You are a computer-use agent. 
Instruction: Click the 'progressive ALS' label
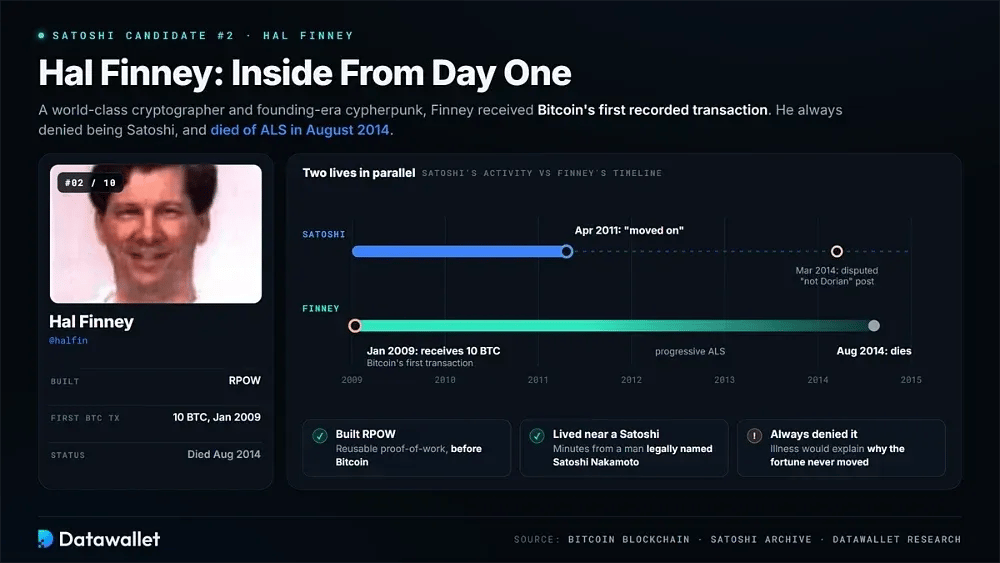click(690, 351)
